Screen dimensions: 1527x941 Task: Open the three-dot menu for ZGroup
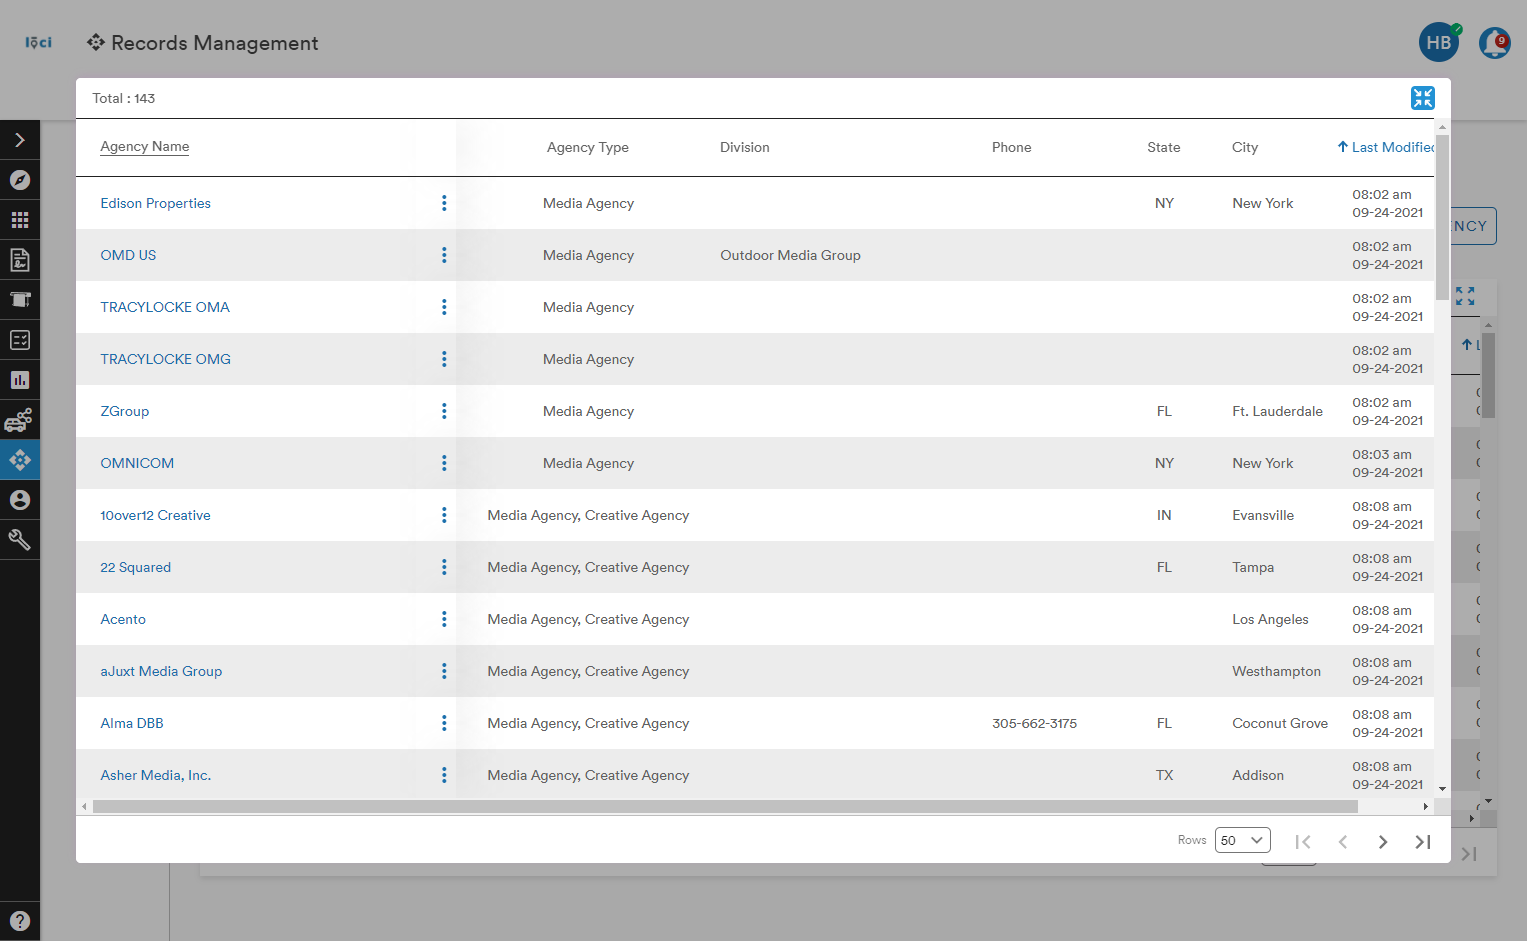[444, 411]
